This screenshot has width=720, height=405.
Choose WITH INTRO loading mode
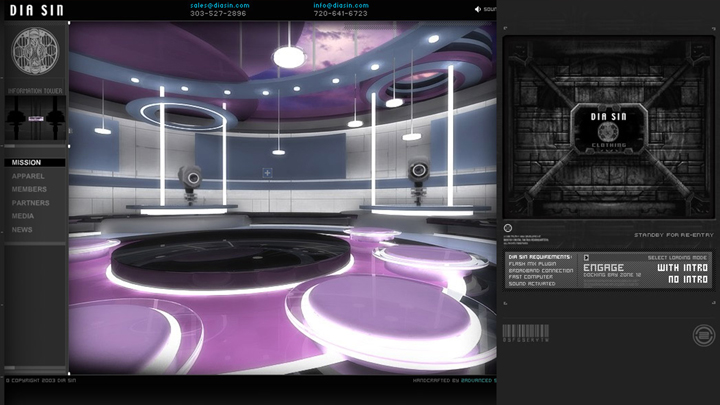pyautogui.click(x=682, y=267)
